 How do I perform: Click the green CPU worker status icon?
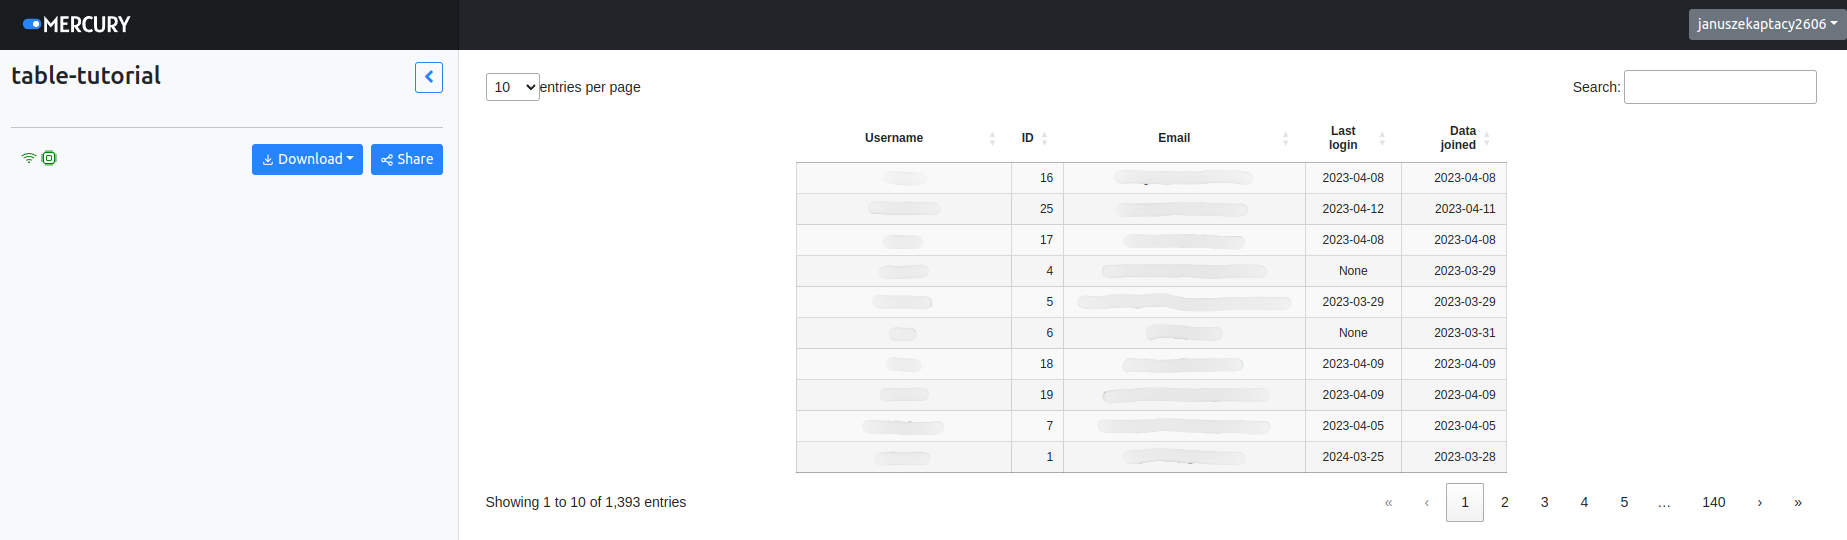(x=49, y=158)
